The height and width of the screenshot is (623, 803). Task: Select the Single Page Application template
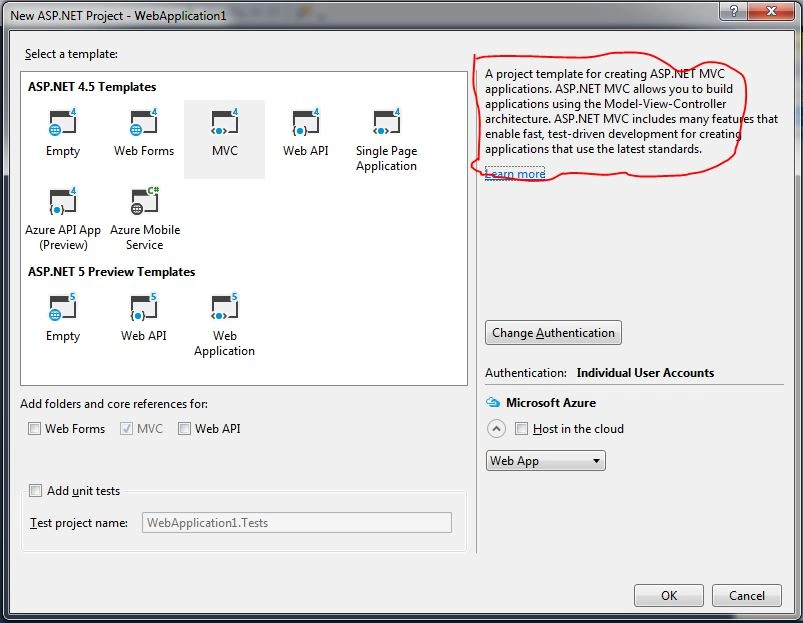386,123
